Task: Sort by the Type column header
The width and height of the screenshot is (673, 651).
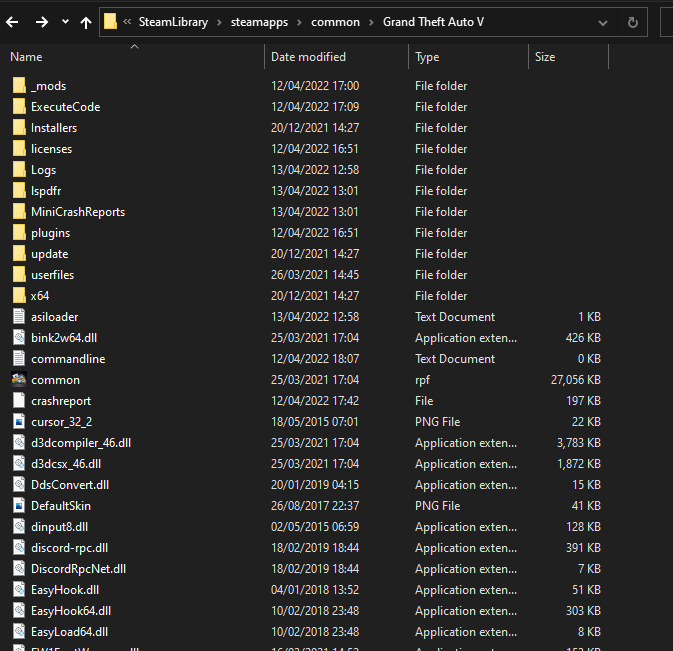Action: point(427,57)
